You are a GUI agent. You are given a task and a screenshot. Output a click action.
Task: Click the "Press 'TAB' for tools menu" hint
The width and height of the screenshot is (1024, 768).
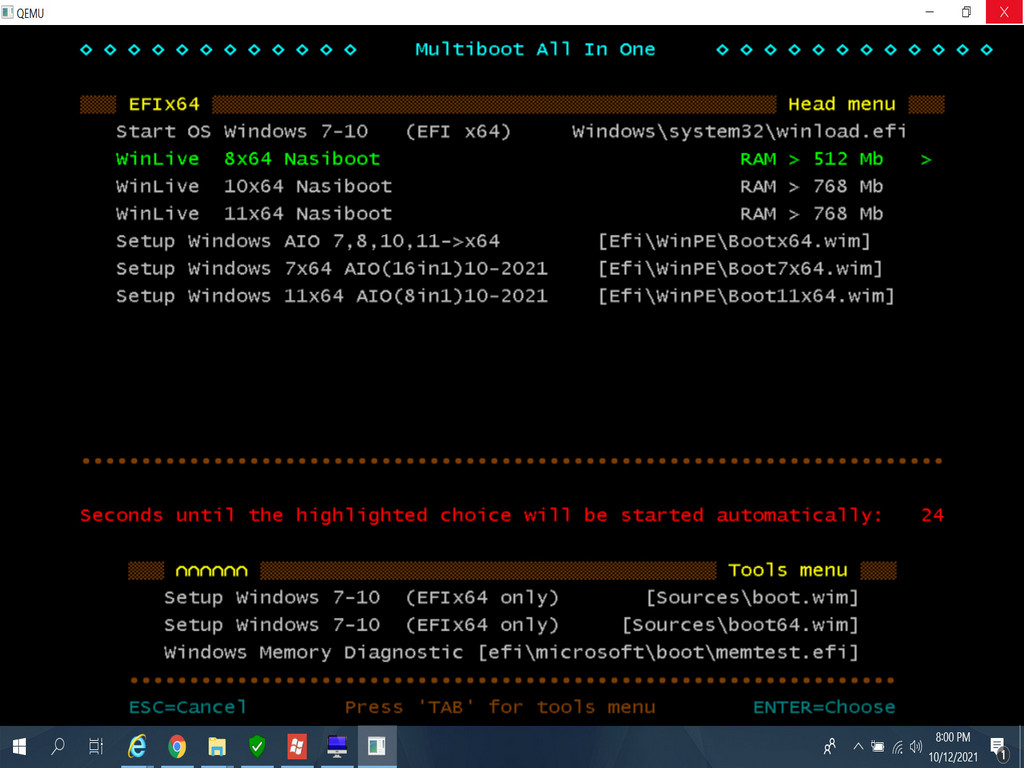click(x=500, y=707)
